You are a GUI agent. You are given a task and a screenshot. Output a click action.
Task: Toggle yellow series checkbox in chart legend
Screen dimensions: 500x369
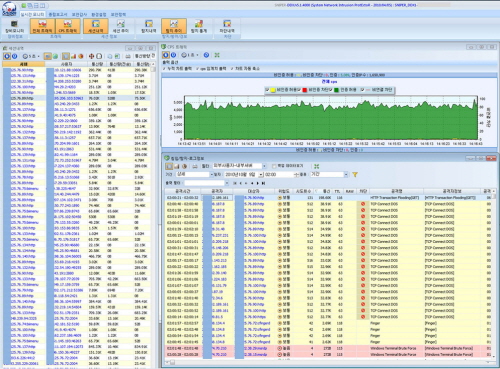(267, 90)
